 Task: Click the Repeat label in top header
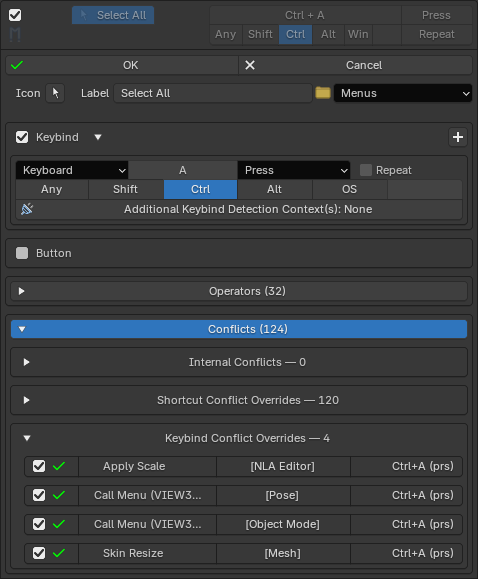(x=437, y=34)
